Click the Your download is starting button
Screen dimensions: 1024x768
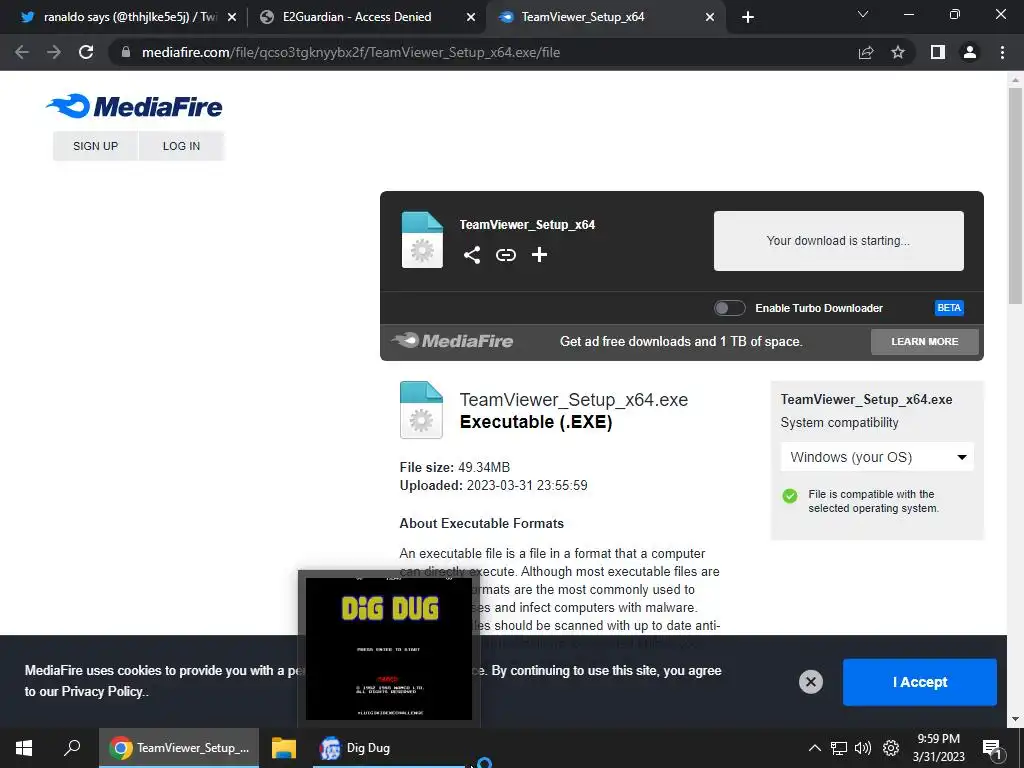click(x=839, y=241)
